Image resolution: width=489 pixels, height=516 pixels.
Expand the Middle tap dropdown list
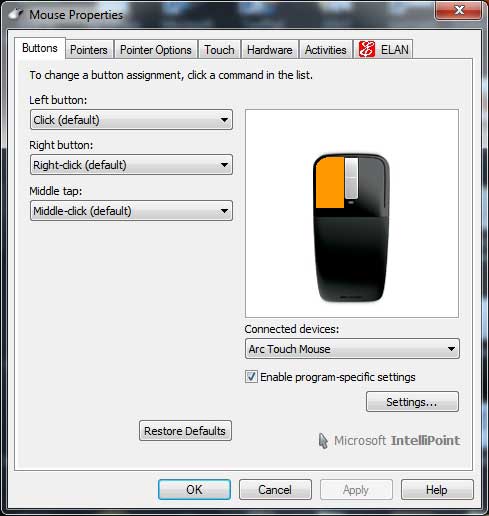pos(131,211)
